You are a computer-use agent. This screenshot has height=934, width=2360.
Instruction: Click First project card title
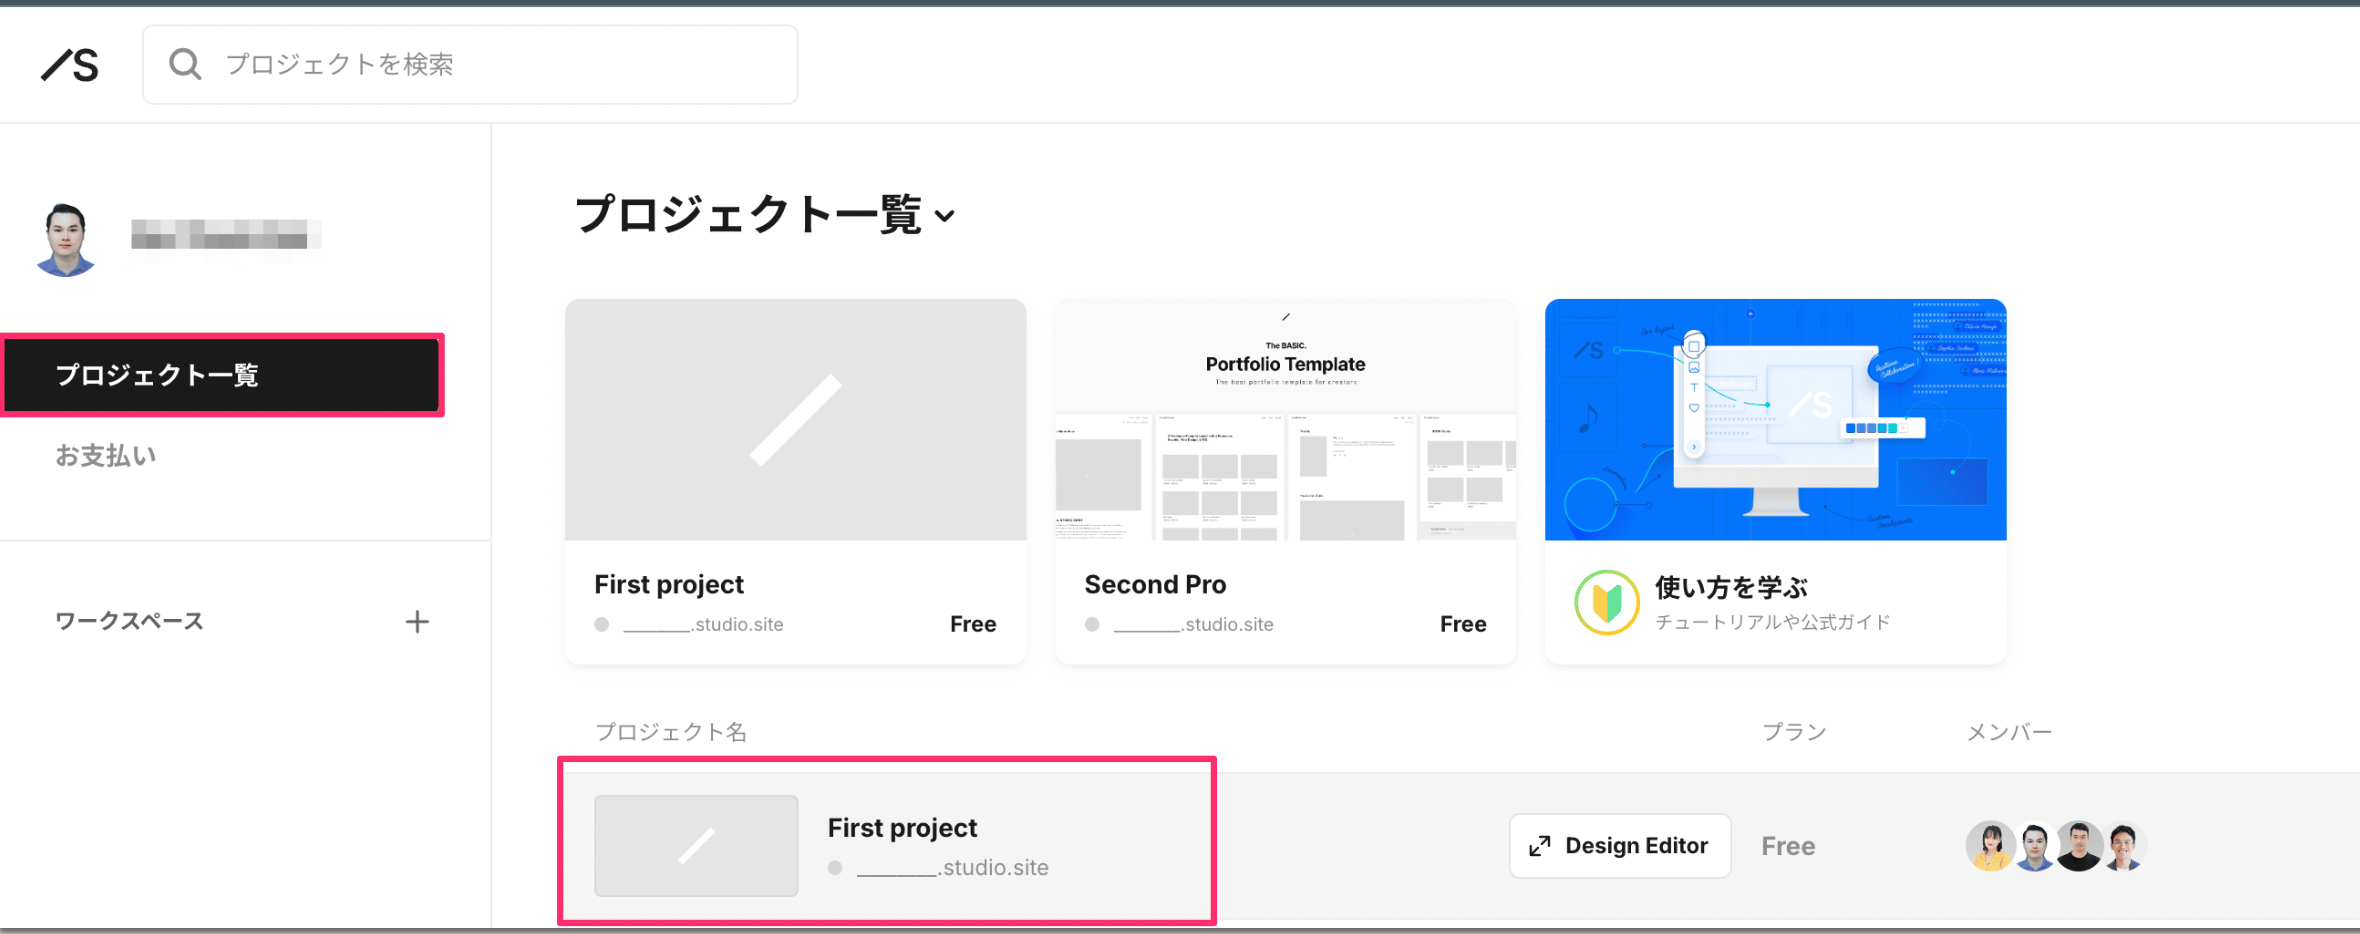(x=669, y=584)
